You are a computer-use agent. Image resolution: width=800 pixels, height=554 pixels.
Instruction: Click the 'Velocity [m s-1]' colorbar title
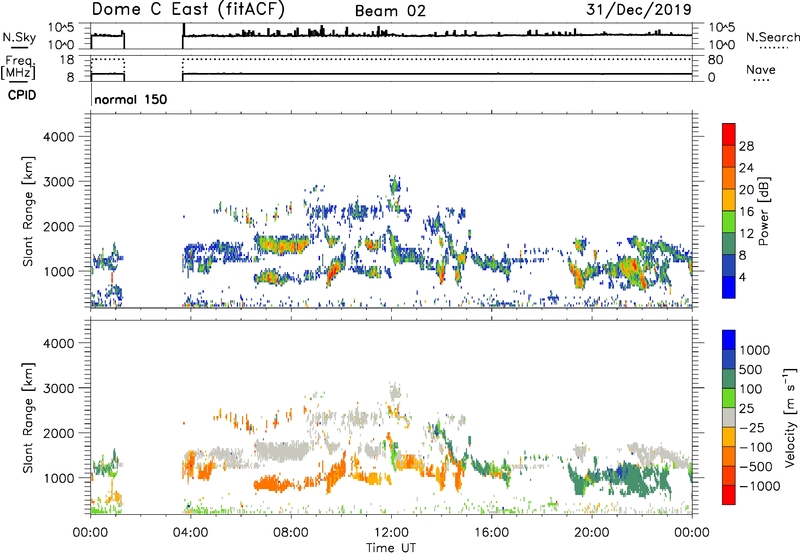coord(790,417)
